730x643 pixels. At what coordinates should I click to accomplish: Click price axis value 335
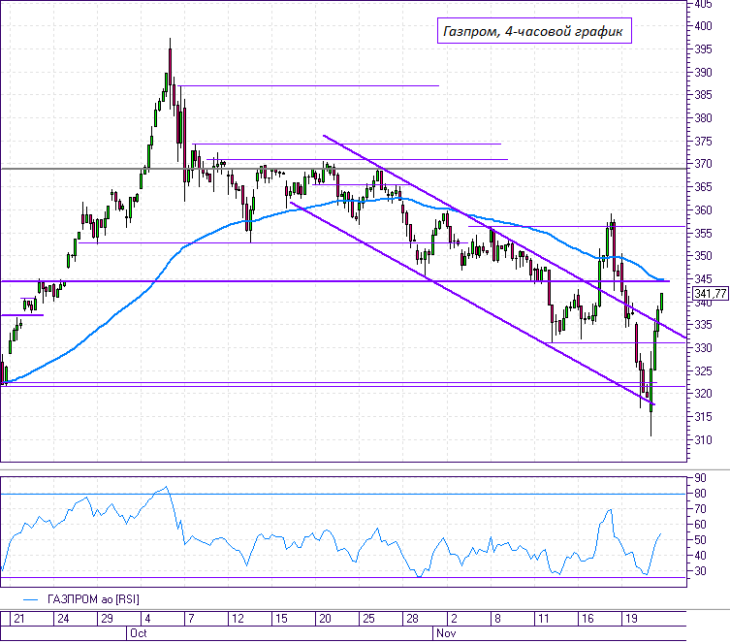coord(703,325)
